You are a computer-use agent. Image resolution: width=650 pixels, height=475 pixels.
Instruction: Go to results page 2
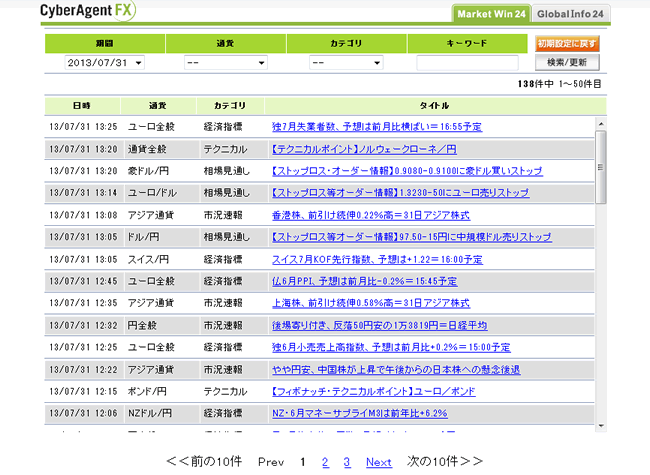(x=325, y=462)
